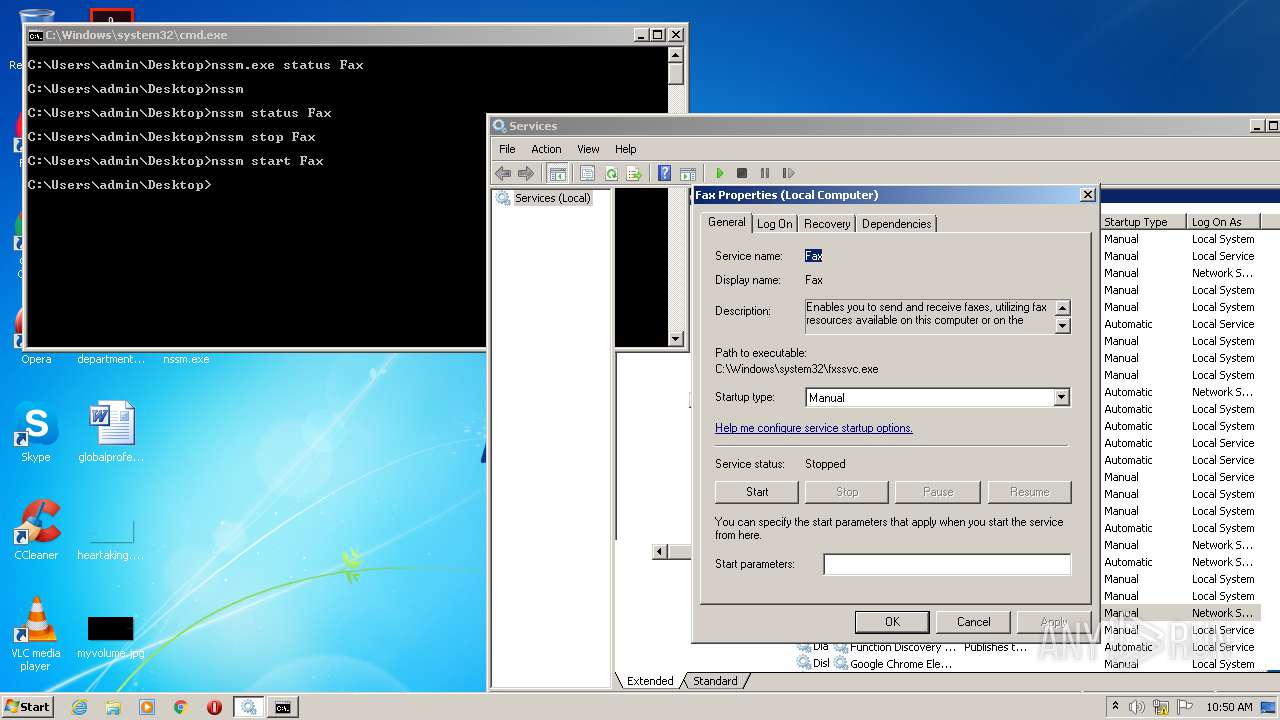Select nssm.exe desktop file
This screenshot has width=1280, height=720.
click(x=187, y=359)
